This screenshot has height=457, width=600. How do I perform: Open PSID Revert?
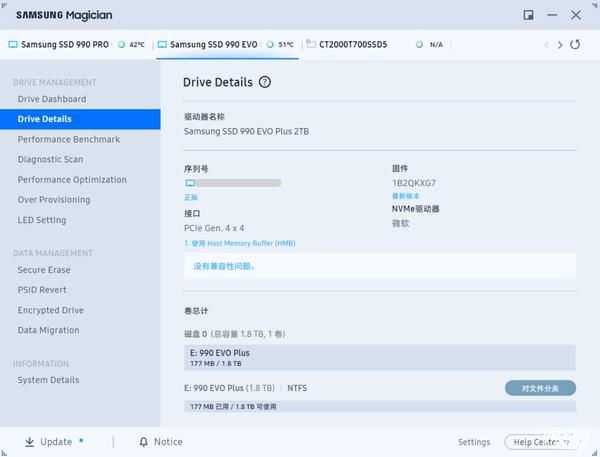[42, 290]
